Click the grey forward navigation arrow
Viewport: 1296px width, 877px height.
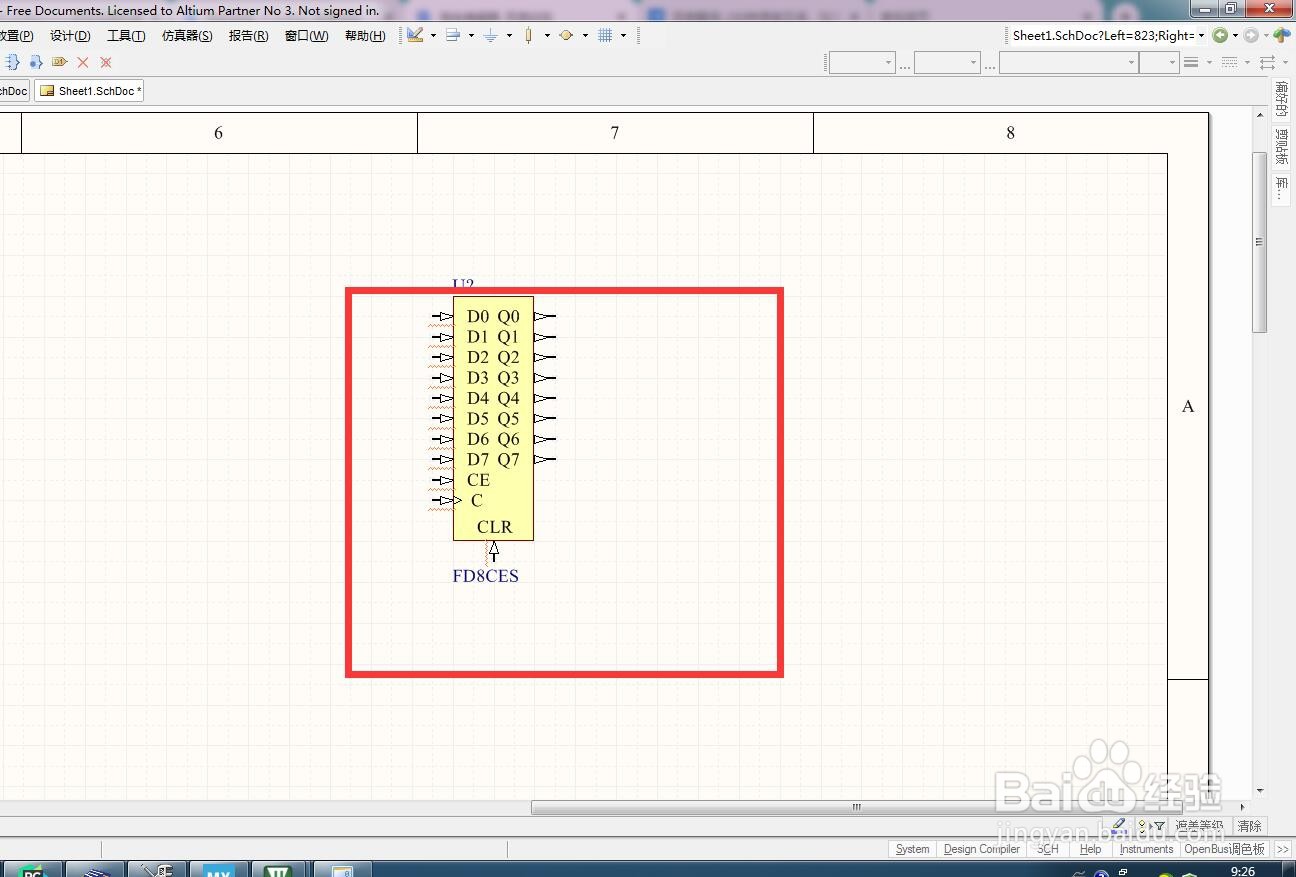click(x=1251, y=35)
